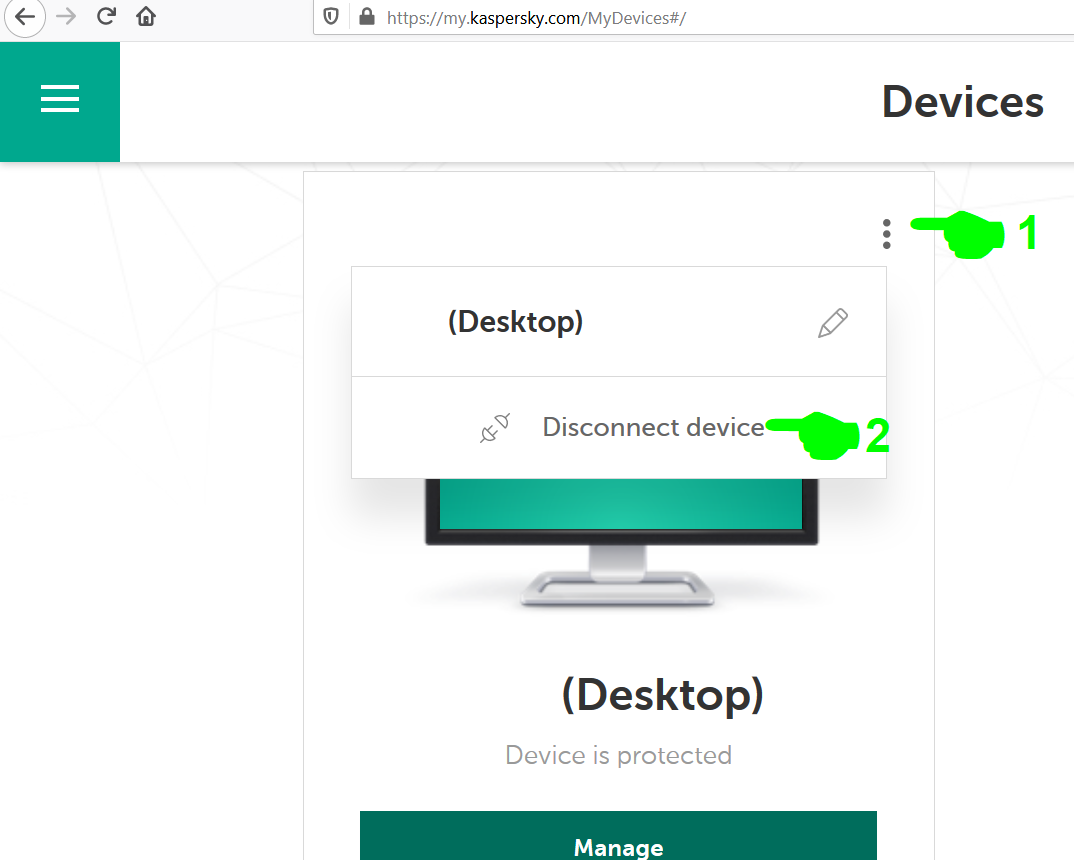Click the desktop monitor image
The image size is (1074, 860).
621,542
